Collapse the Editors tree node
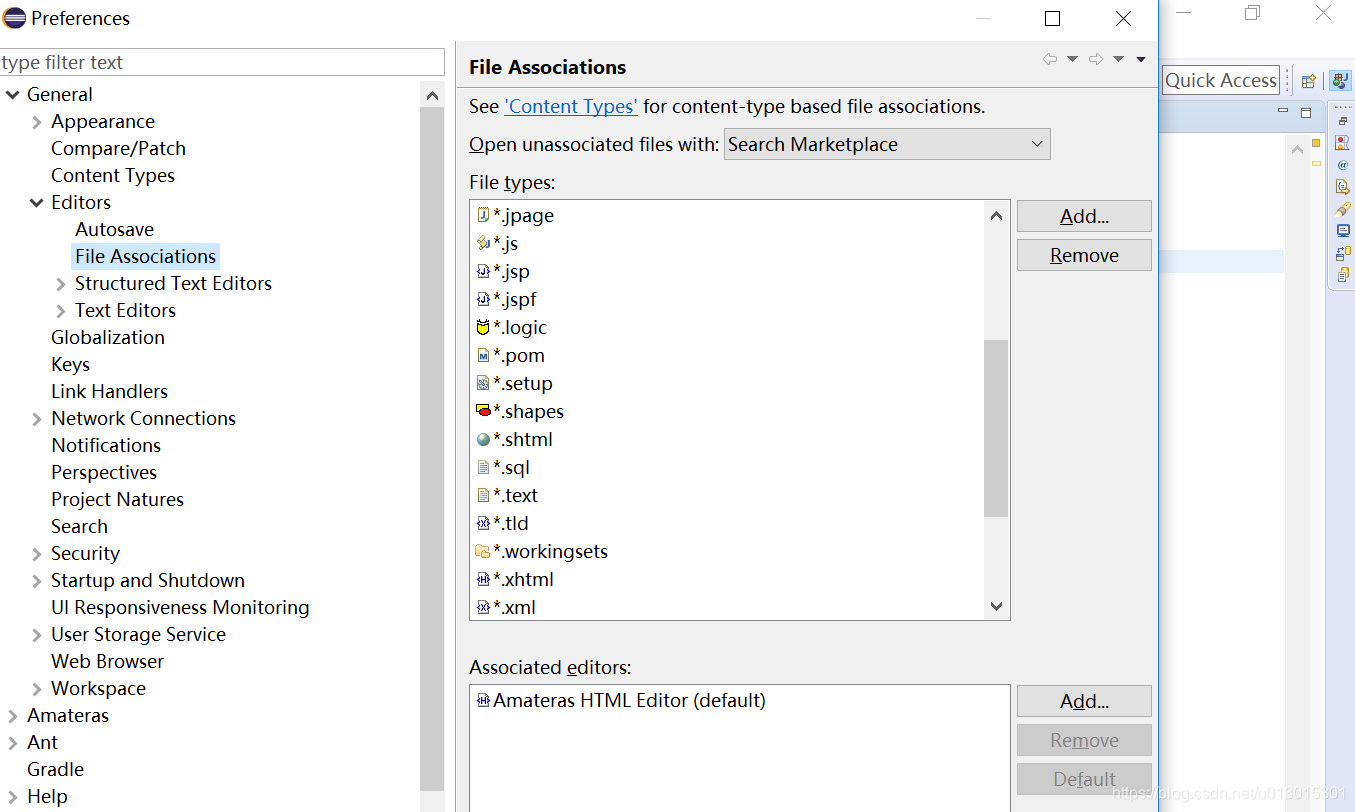1355x812 pixels. (x=37, y=203)
